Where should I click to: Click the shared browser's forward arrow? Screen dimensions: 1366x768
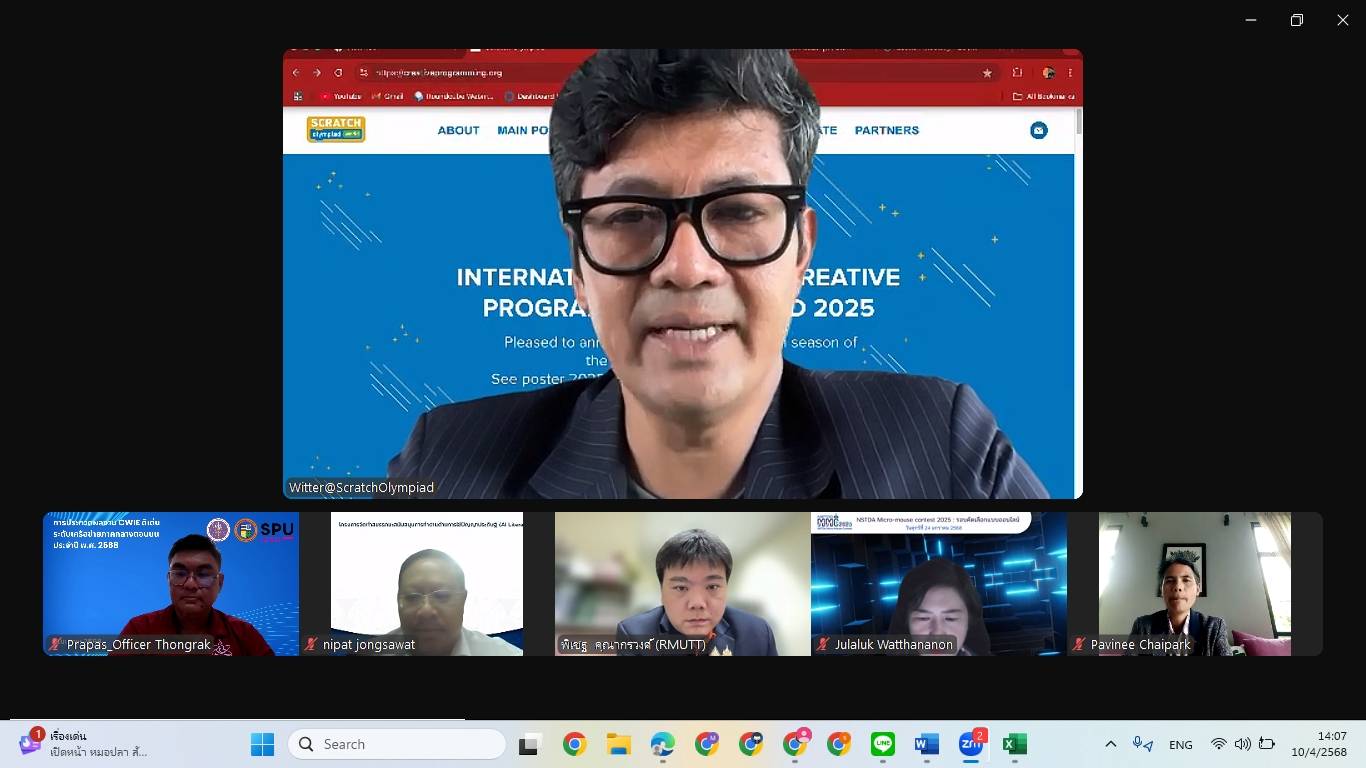[x=317, y=72]
